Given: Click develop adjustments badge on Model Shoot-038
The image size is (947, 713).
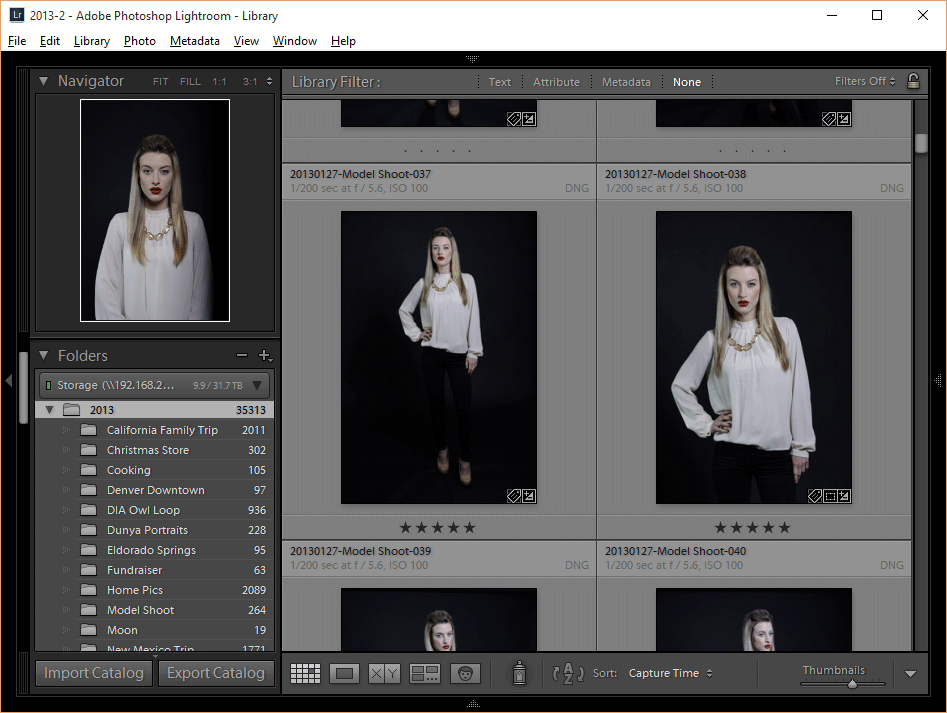Looking at the screenshot, I should click(844, 496).
